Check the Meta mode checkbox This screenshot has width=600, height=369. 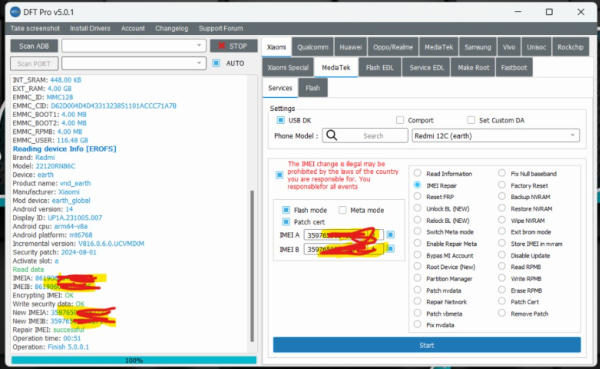pos(342,210)
